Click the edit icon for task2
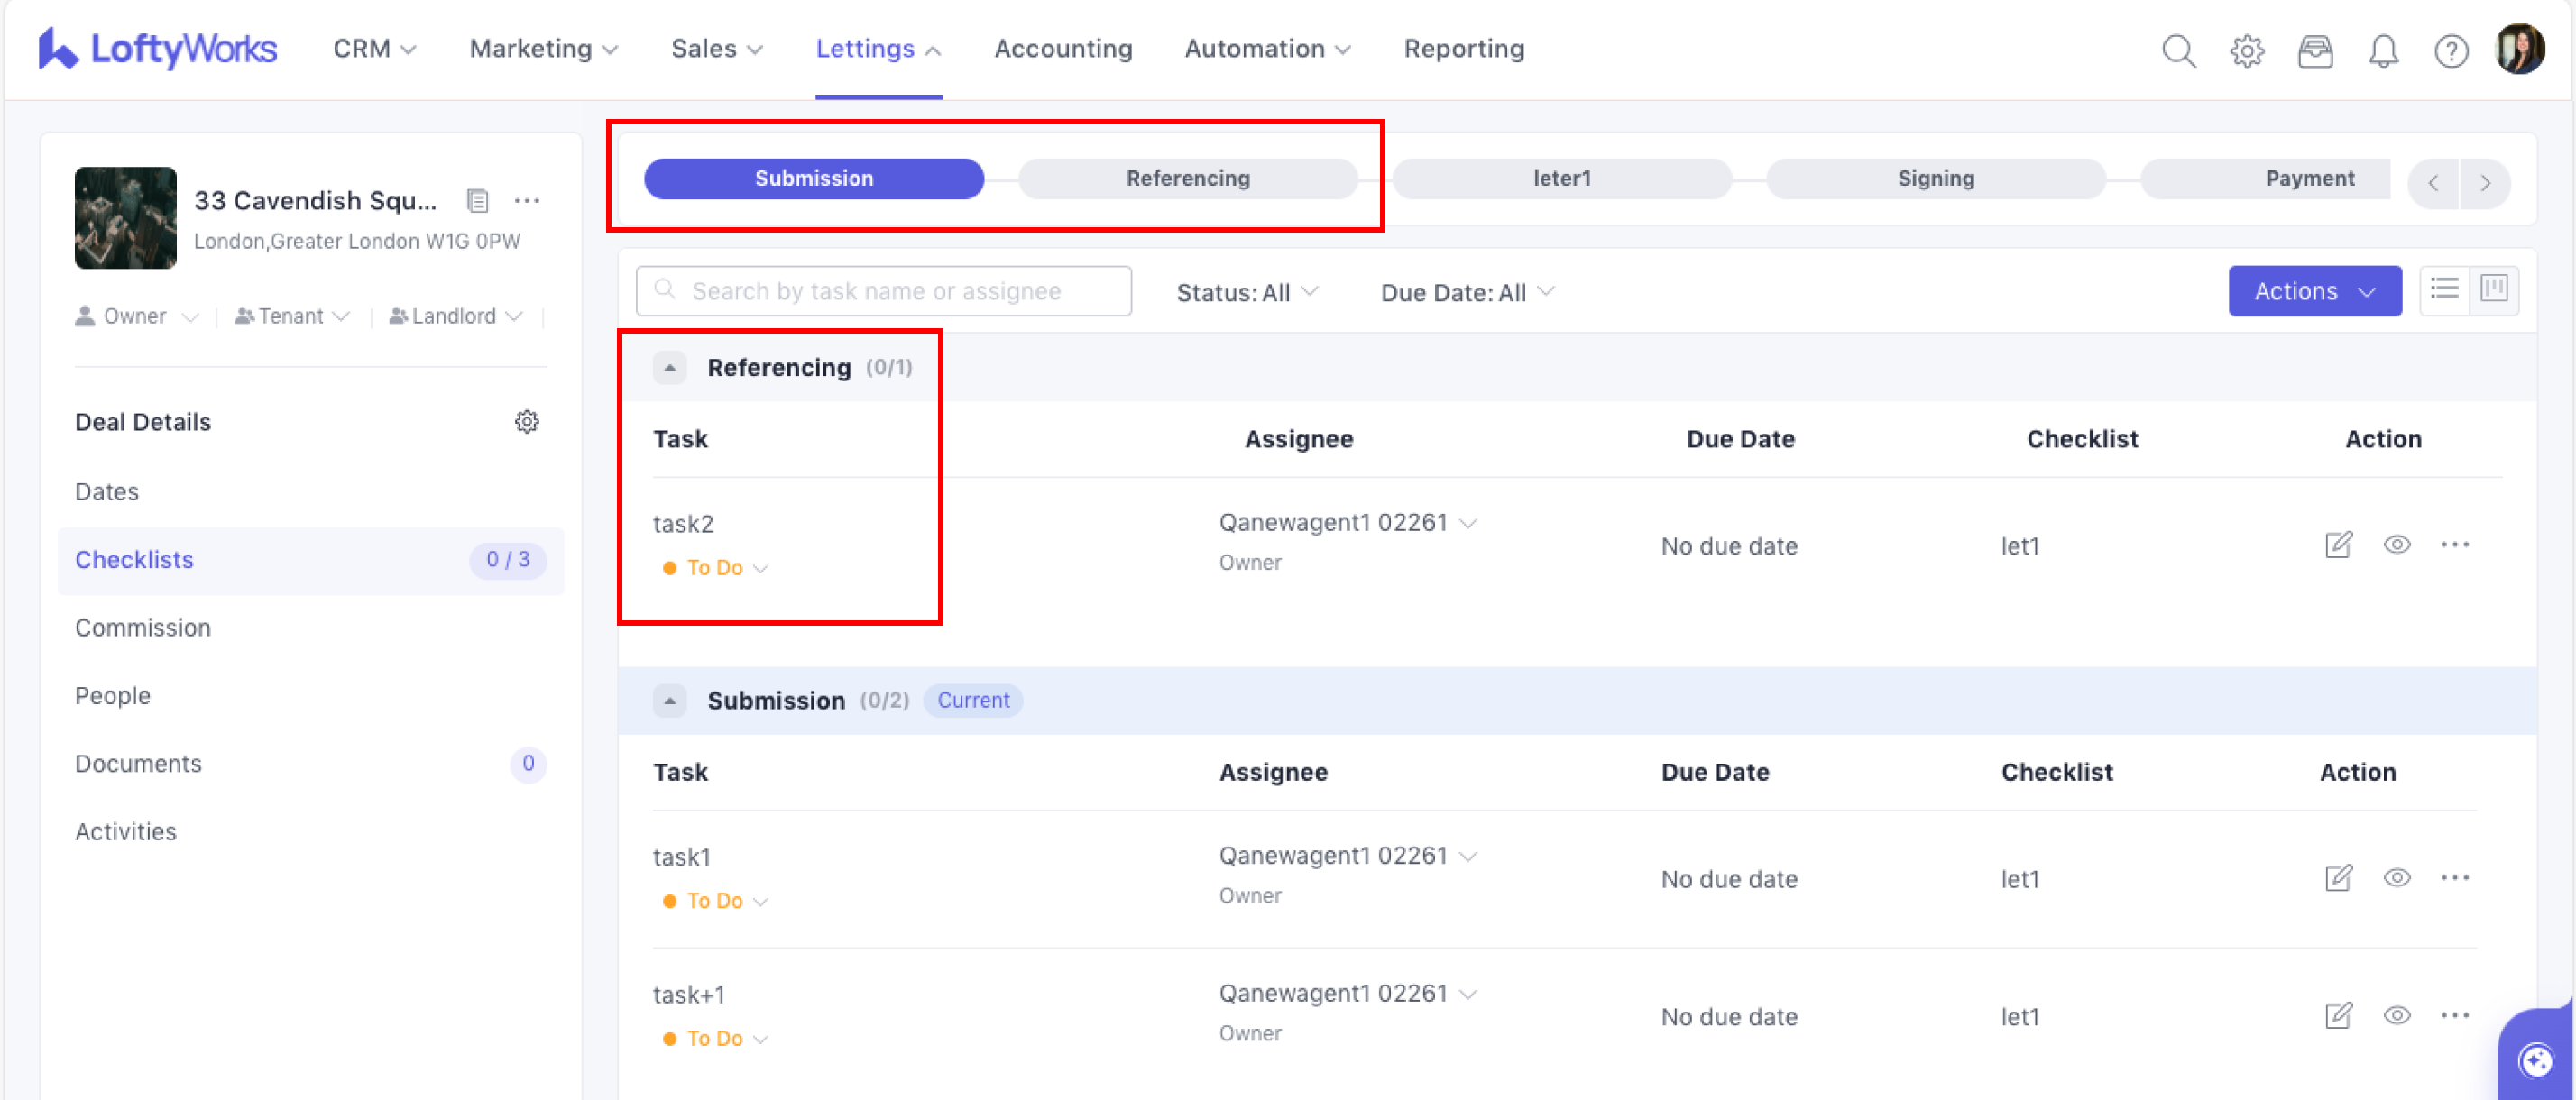The width and height of the screenshot is (2576, 1100). click(2338, 545)
